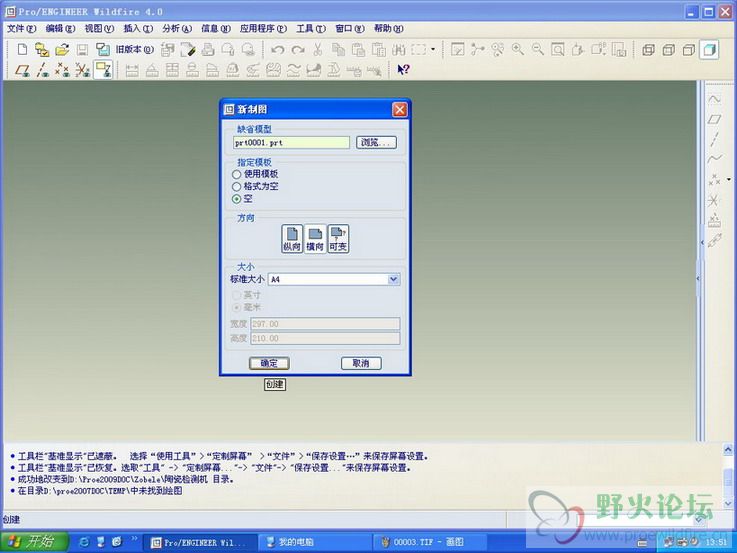Switch to 00003.TIF 画图 taskbar window
Screen dimensions: 737x553
[429, 542]
